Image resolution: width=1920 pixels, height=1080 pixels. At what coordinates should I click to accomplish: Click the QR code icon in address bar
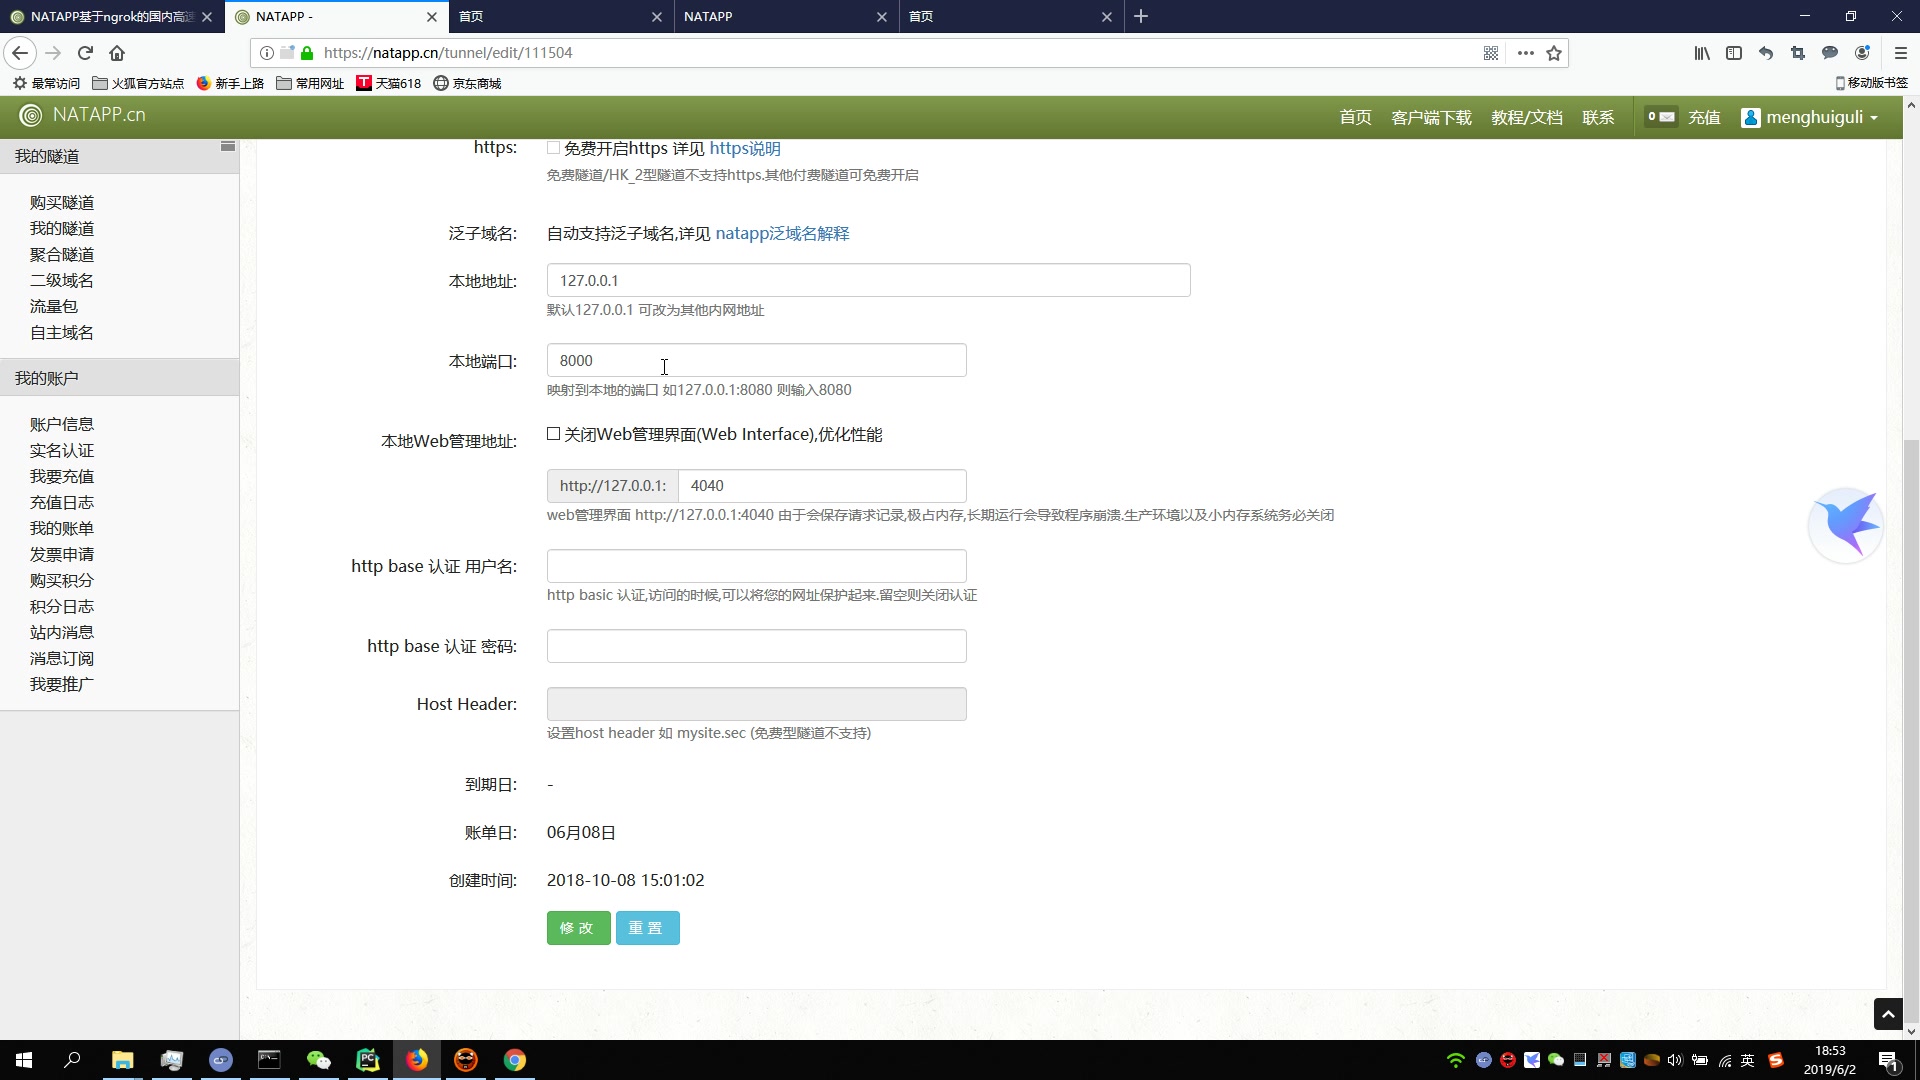coord(1491,53)
